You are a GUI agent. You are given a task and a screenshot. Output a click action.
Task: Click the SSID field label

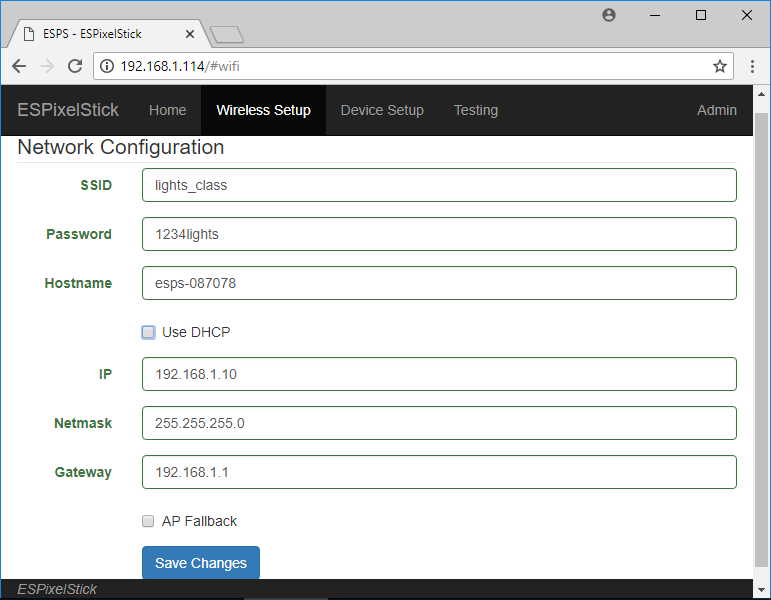click(x=96, y=185)
